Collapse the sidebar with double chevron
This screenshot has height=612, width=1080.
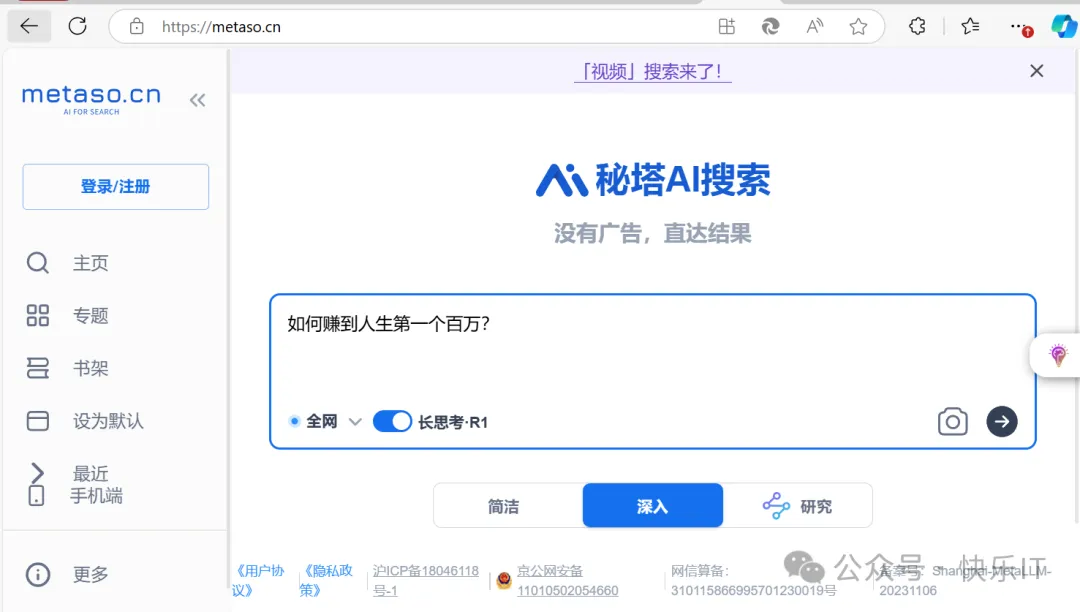click(197, 99)
